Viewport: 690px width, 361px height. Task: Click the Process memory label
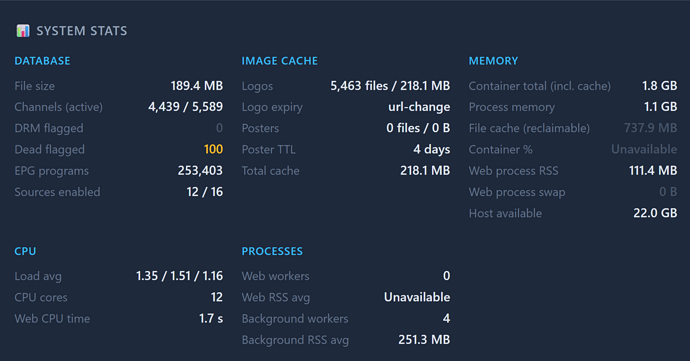click(x=511, y=107)
